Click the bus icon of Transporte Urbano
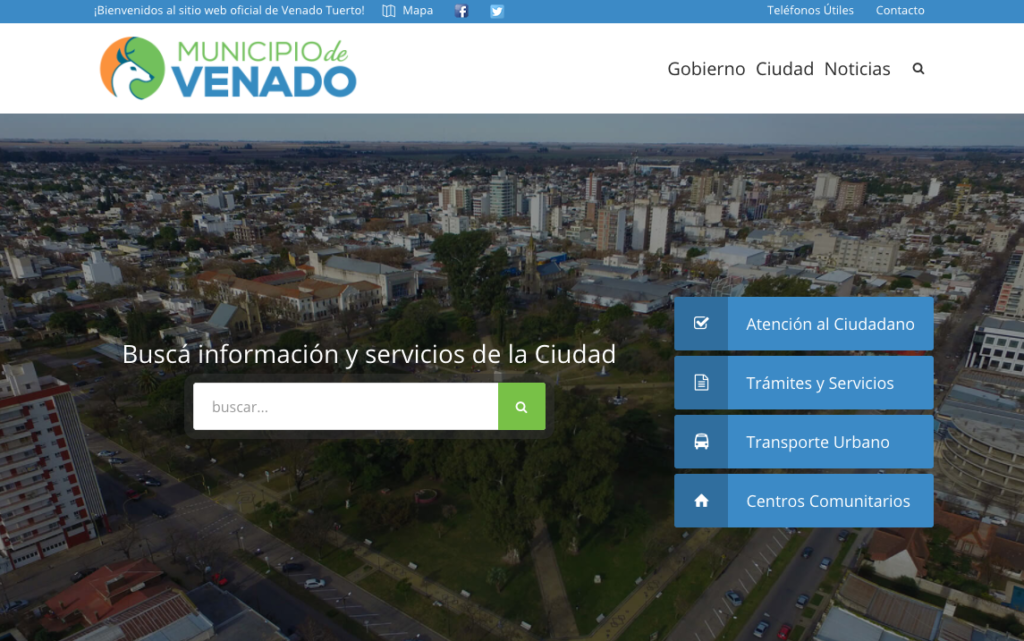The height and width of the screenshot is (641, 1024). point(701,442)
